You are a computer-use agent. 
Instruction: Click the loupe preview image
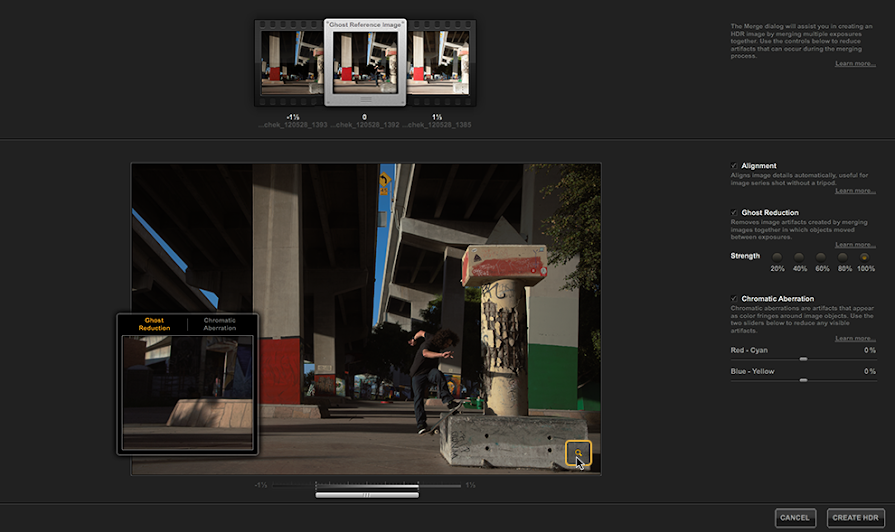[187, 393]
